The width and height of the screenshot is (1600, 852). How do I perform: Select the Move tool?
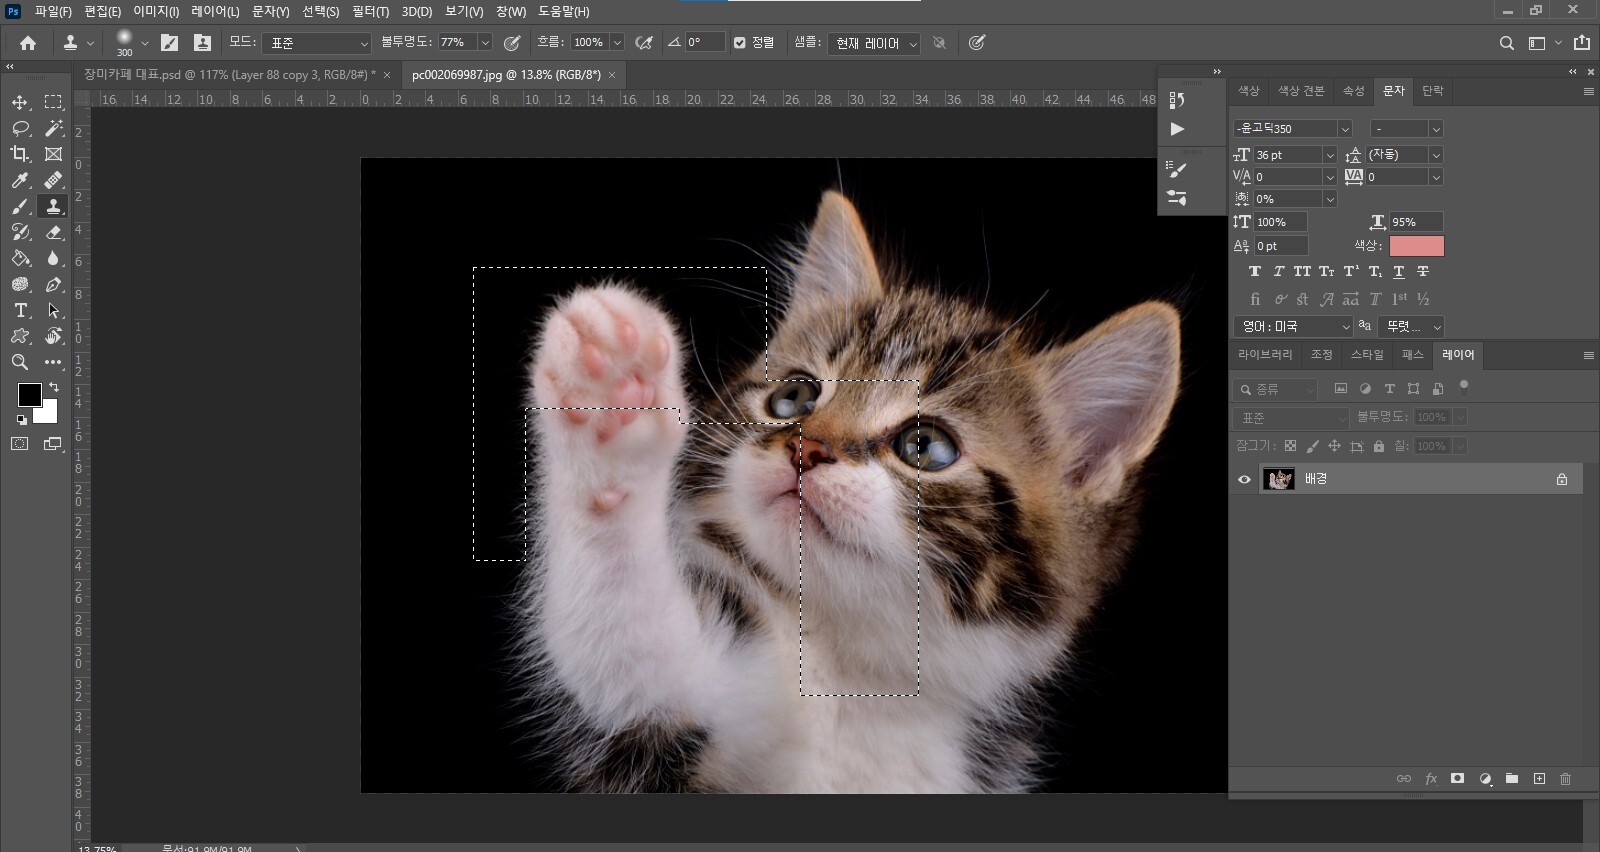(20, 102)
